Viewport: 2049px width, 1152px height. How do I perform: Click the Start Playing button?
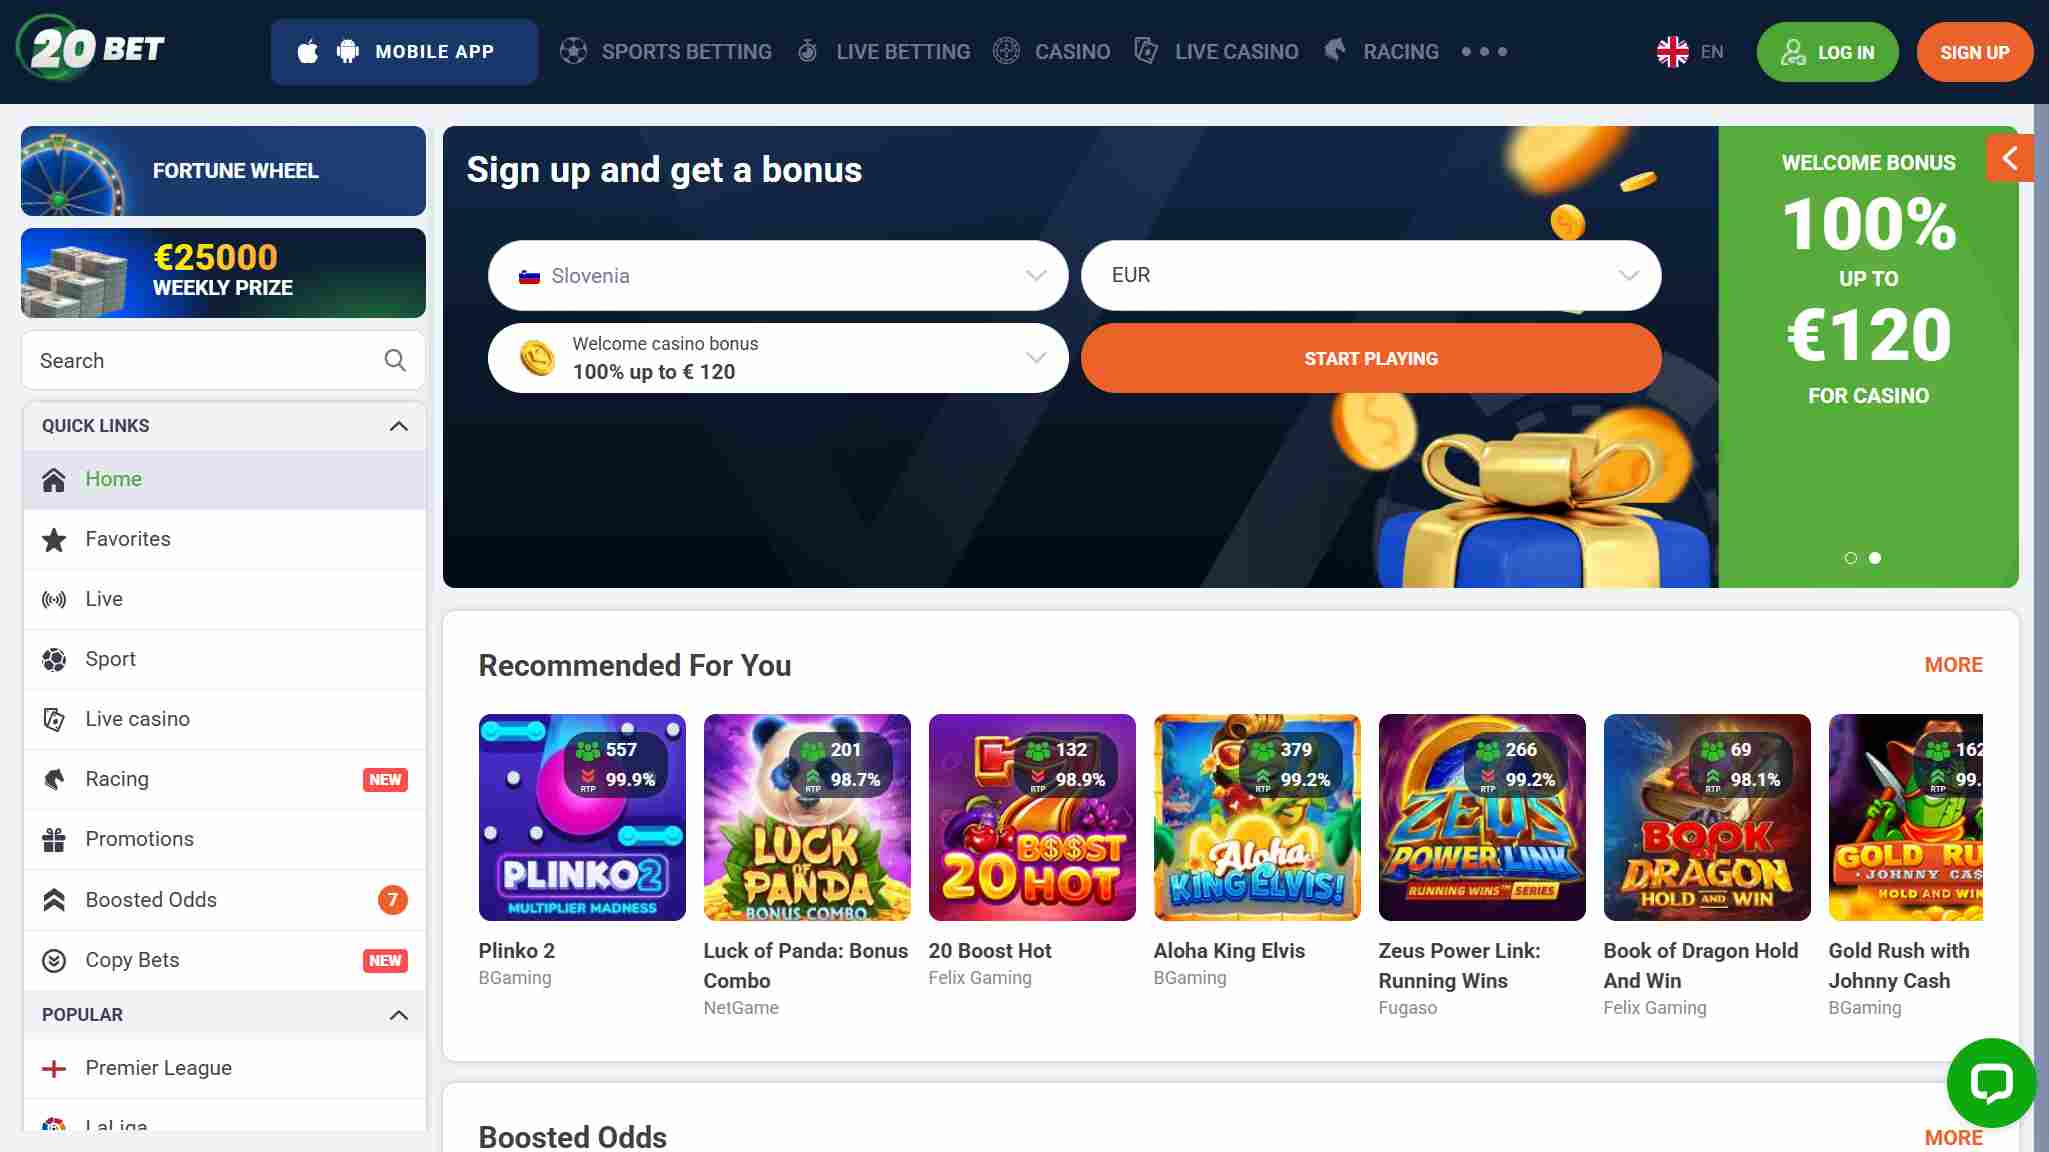pyautogui.click(x=1371, y=358)
